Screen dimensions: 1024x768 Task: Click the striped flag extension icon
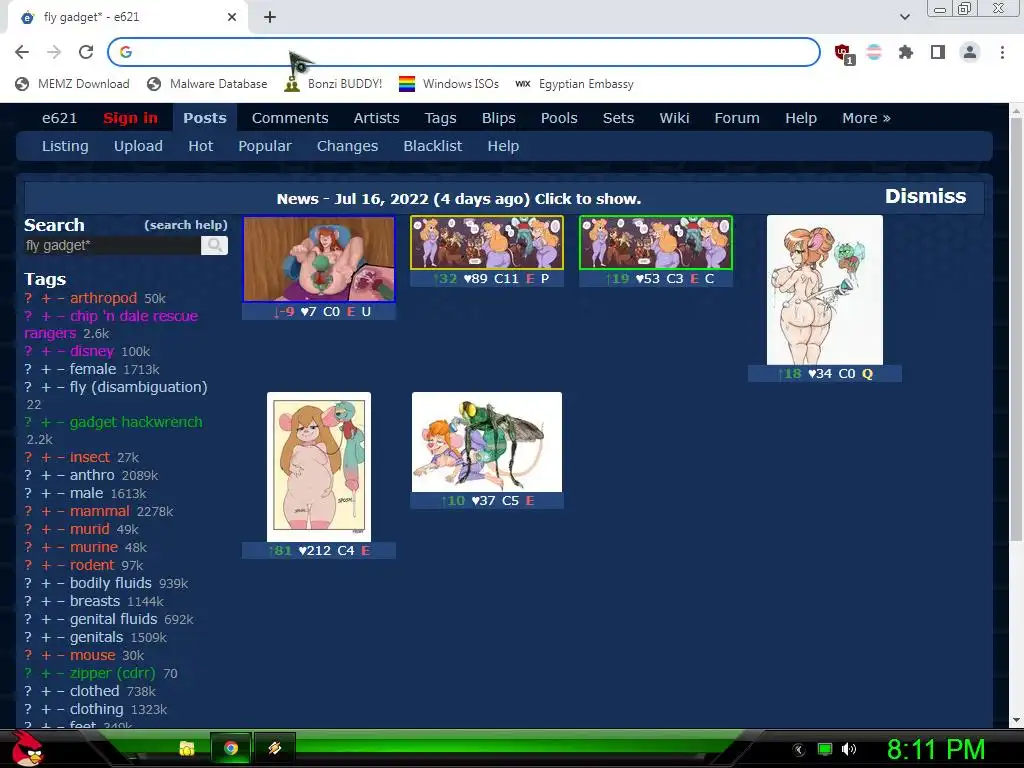pos(874,52)
